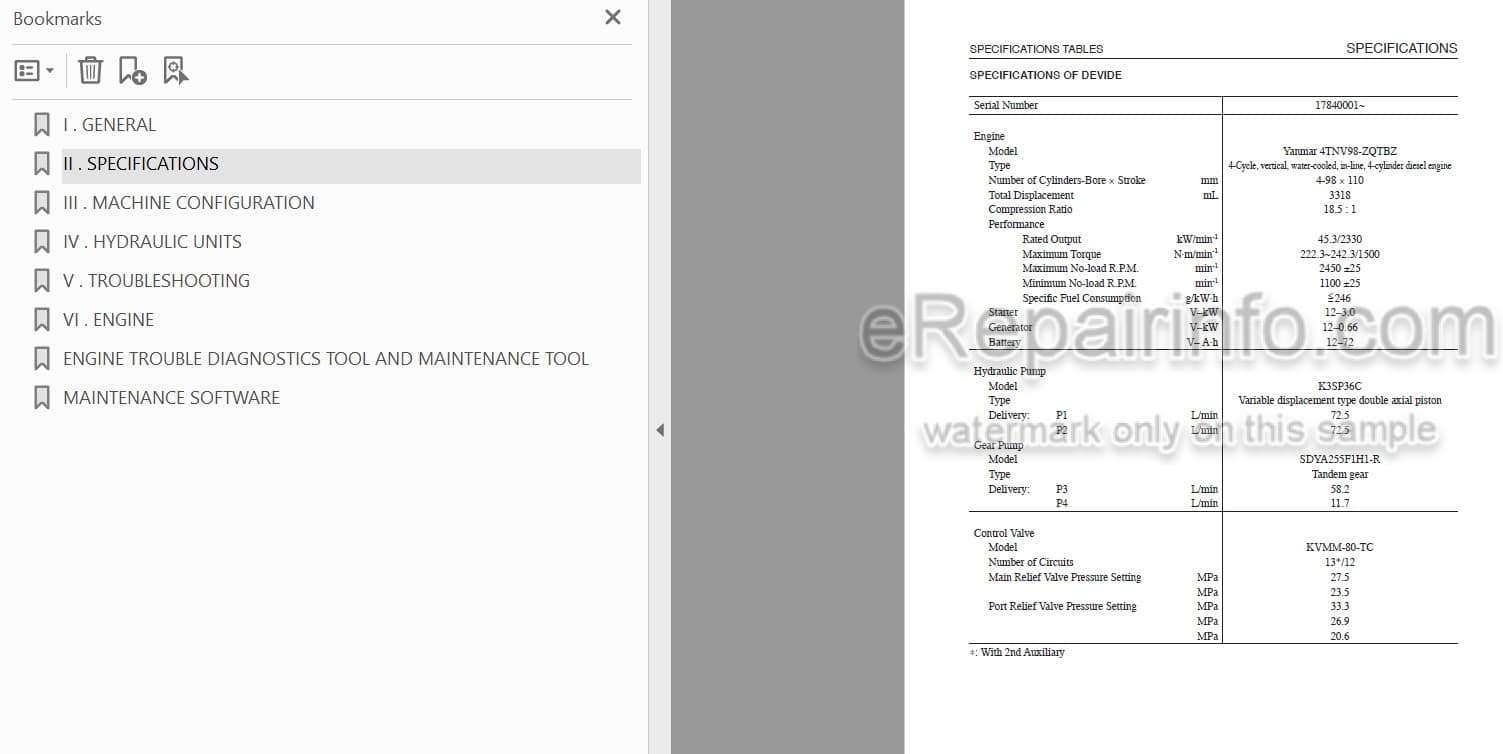Click bookmark icon beside II . SPECIFICATIONS
Screen dimensions: 1503x754
pos(42,164)
